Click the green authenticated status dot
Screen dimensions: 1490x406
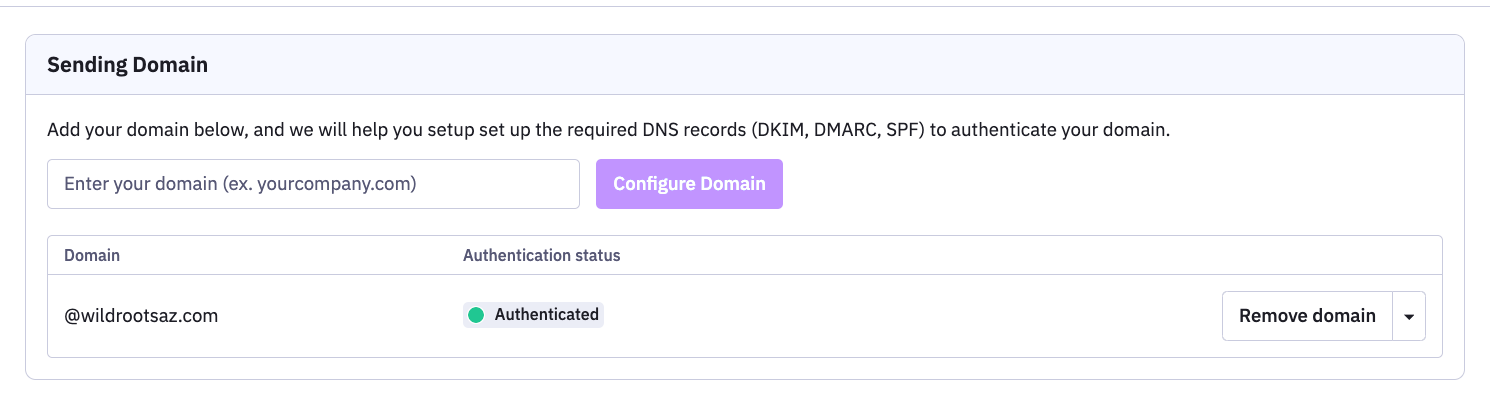(476, 315)
